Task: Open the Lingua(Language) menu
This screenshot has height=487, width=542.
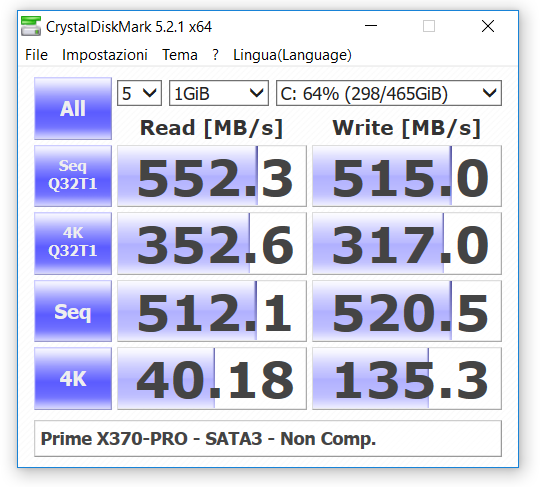Action: click(292, 55)
